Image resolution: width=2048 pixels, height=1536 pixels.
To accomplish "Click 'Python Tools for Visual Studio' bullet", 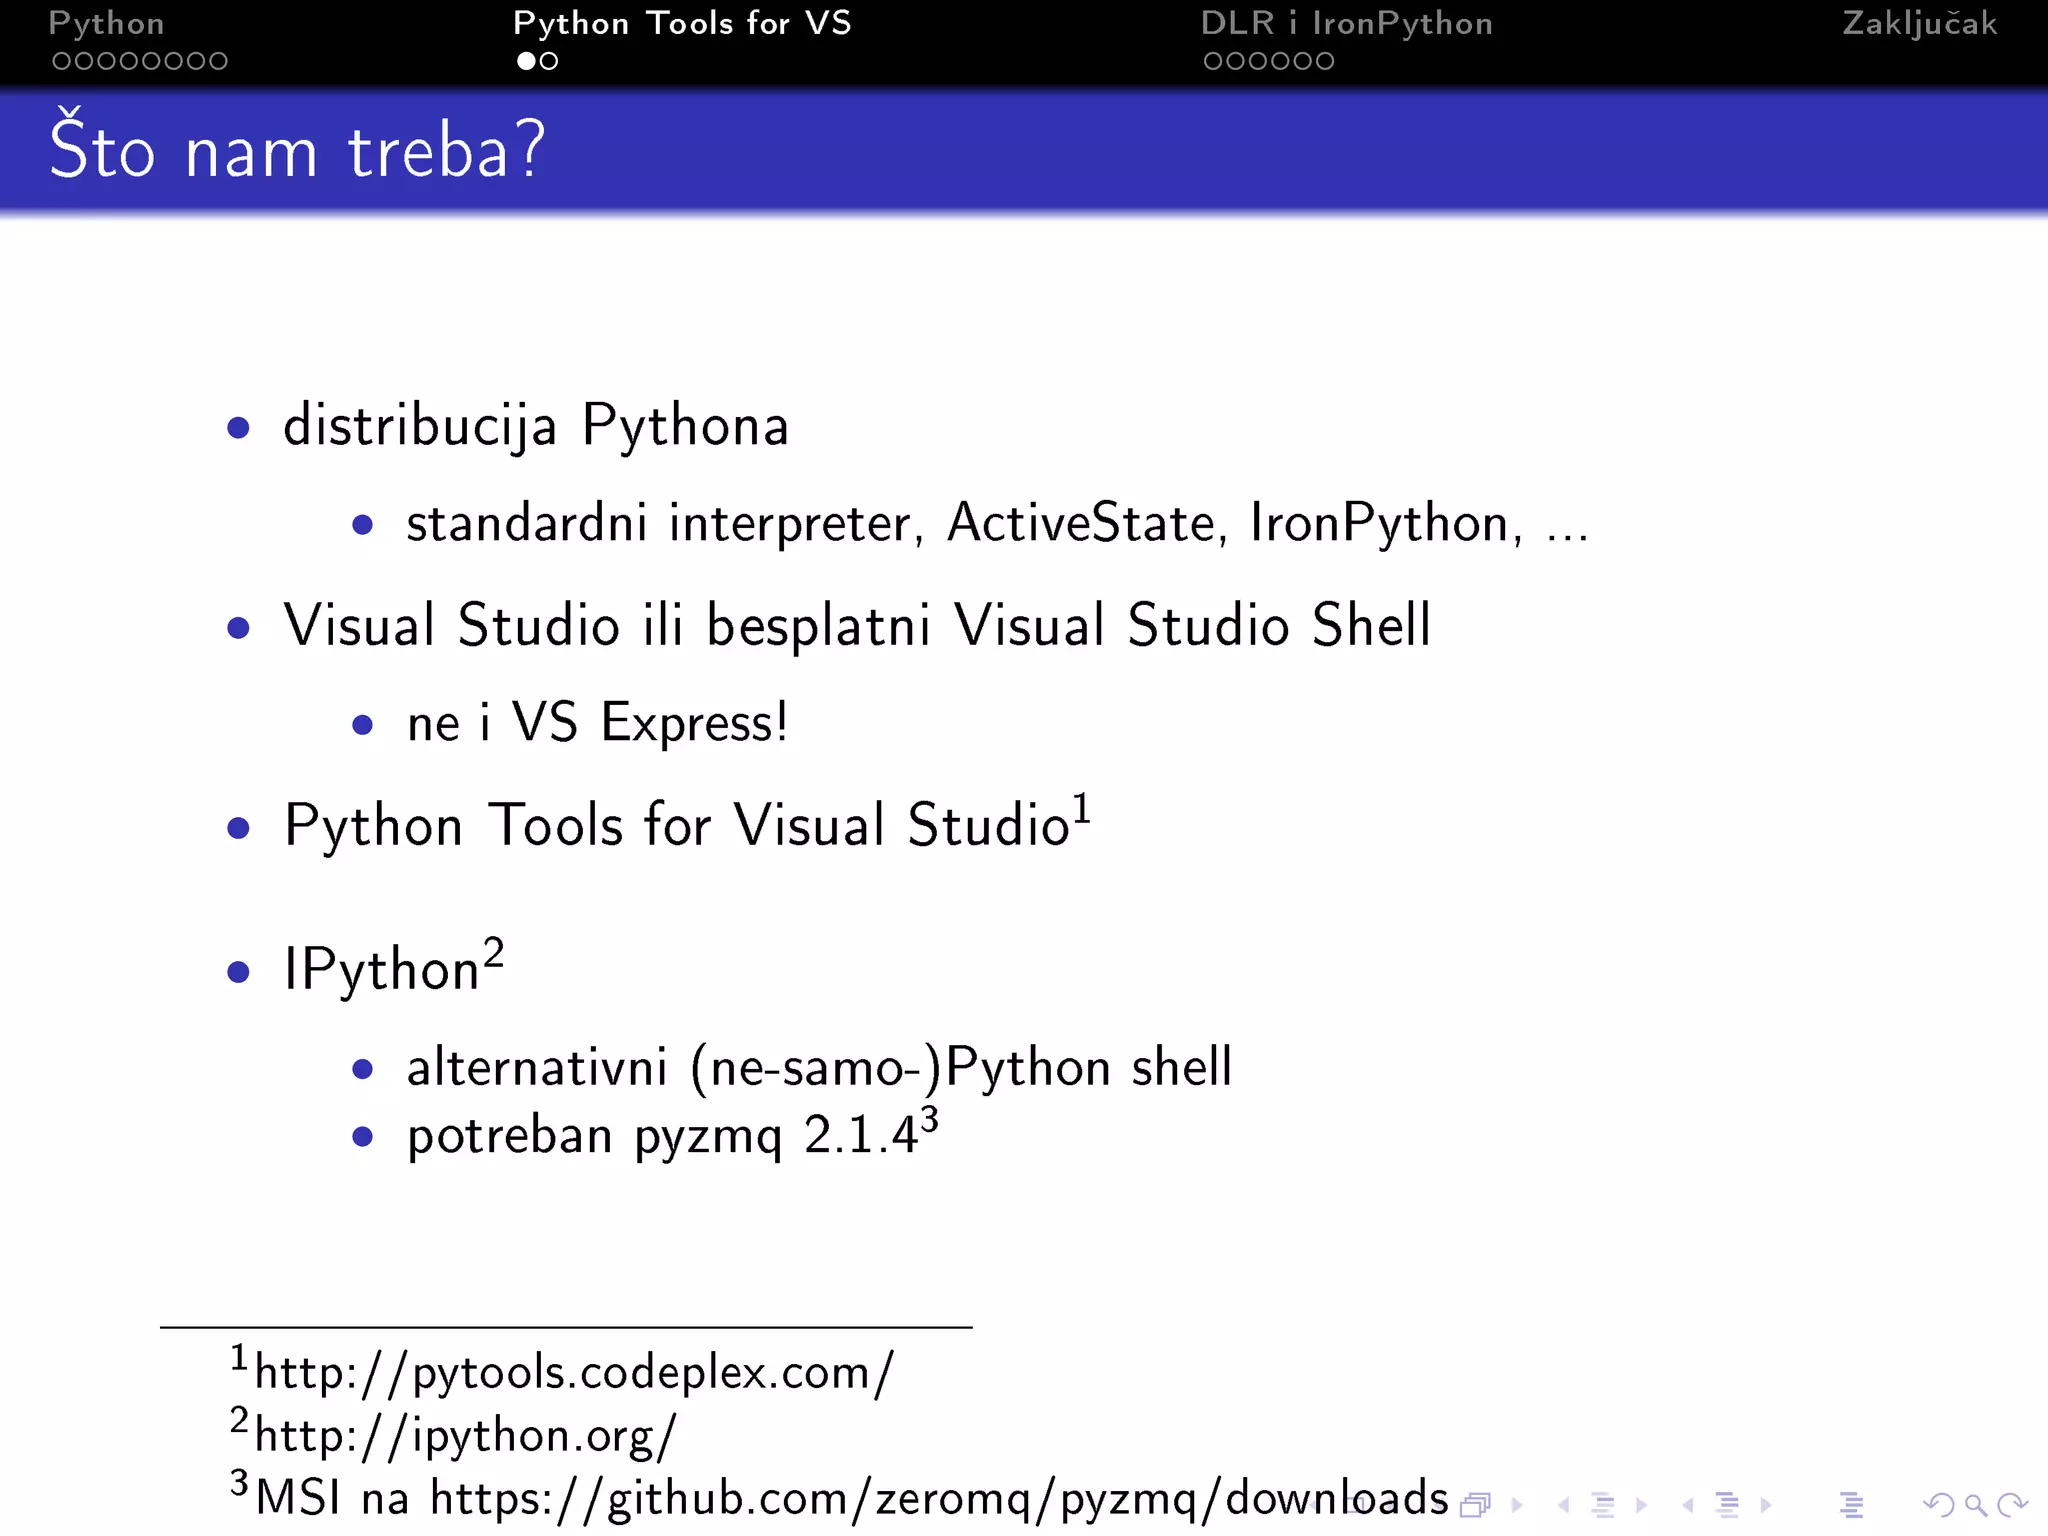I will point(677,826).
